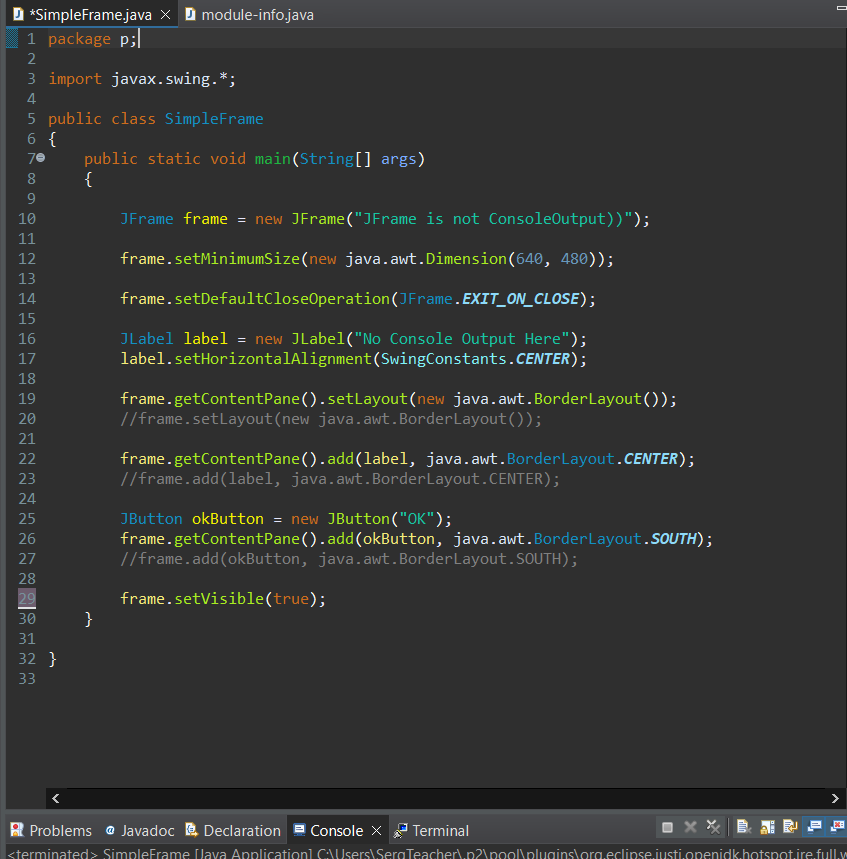Click the Javadoc @ icon
The image size is (847, 859).
click(x=110, y=830)
